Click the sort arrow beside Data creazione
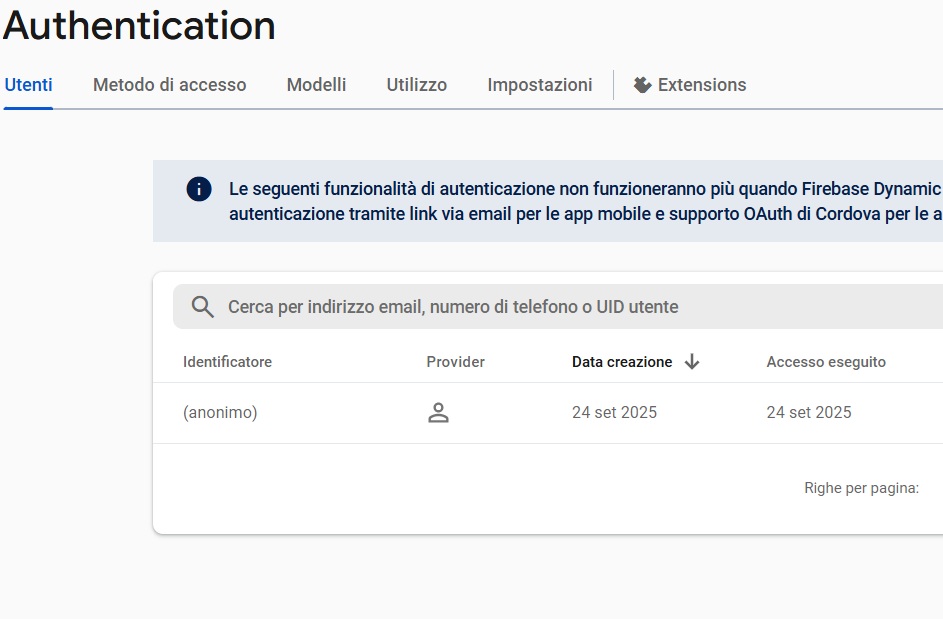 (x=692, y=362)
